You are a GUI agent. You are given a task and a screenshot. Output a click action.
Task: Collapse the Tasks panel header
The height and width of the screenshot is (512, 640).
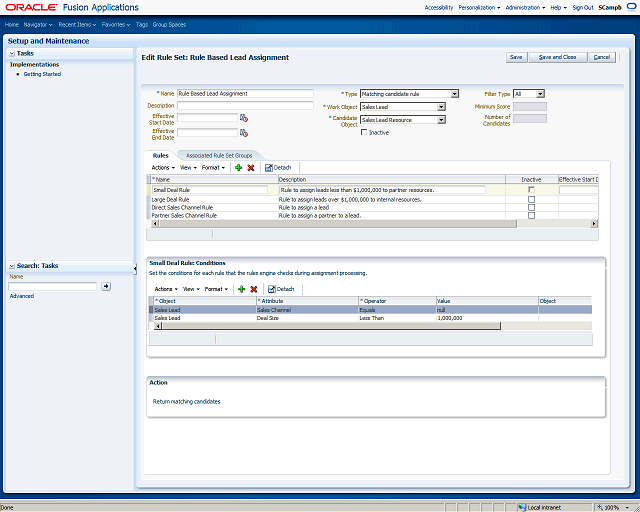[x=12, y=53]
